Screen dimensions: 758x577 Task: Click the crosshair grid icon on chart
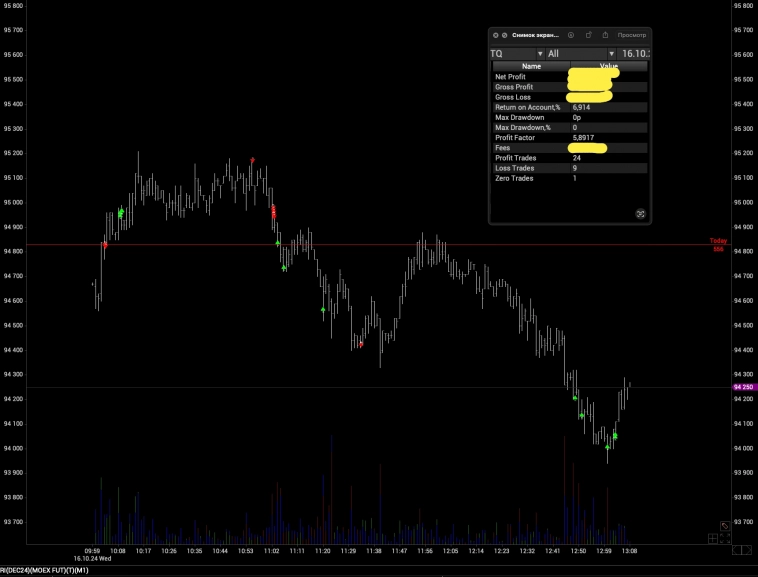click(712, 539)
